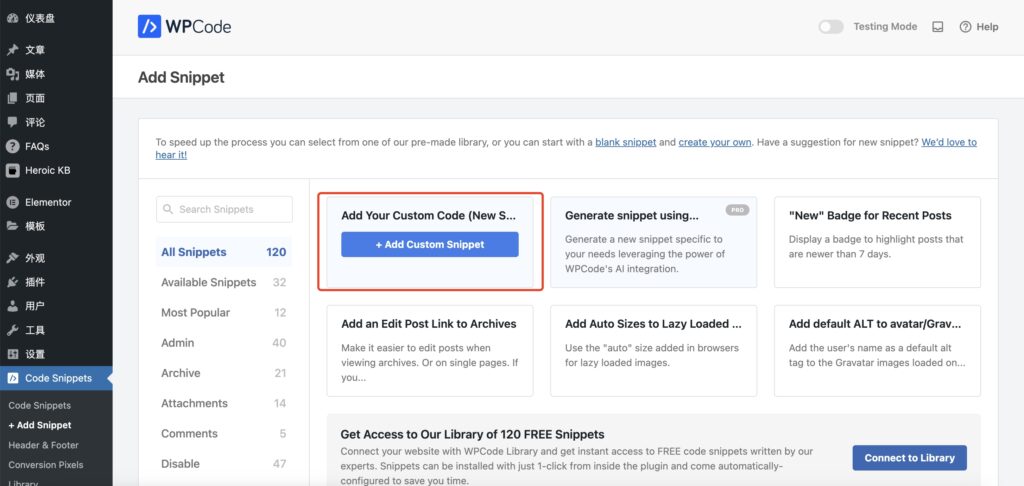Click the wrench icon next to 工具
Viewport: 1024px width, 486px height.
pos(12,330)
